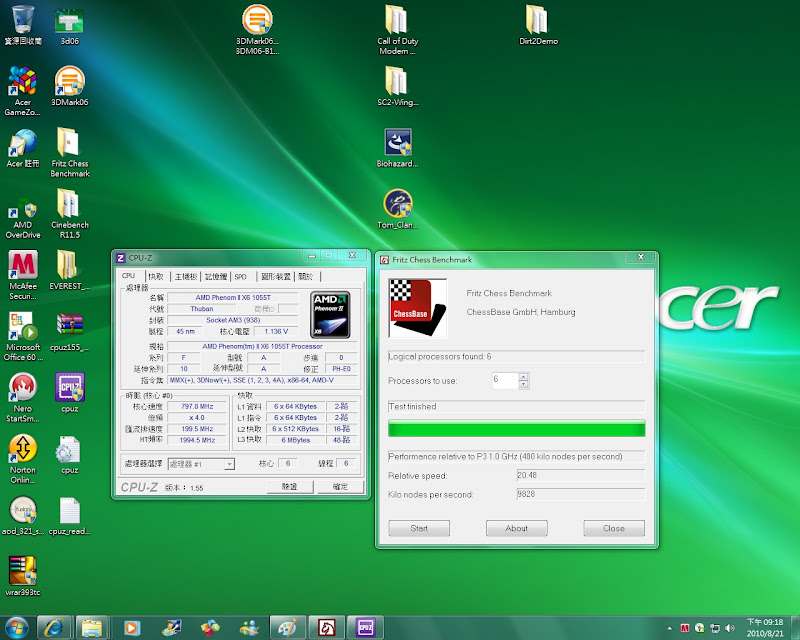Click the "Thuban" code name value
The height and width of the screenshot is (640, 800).
[202, 309]
